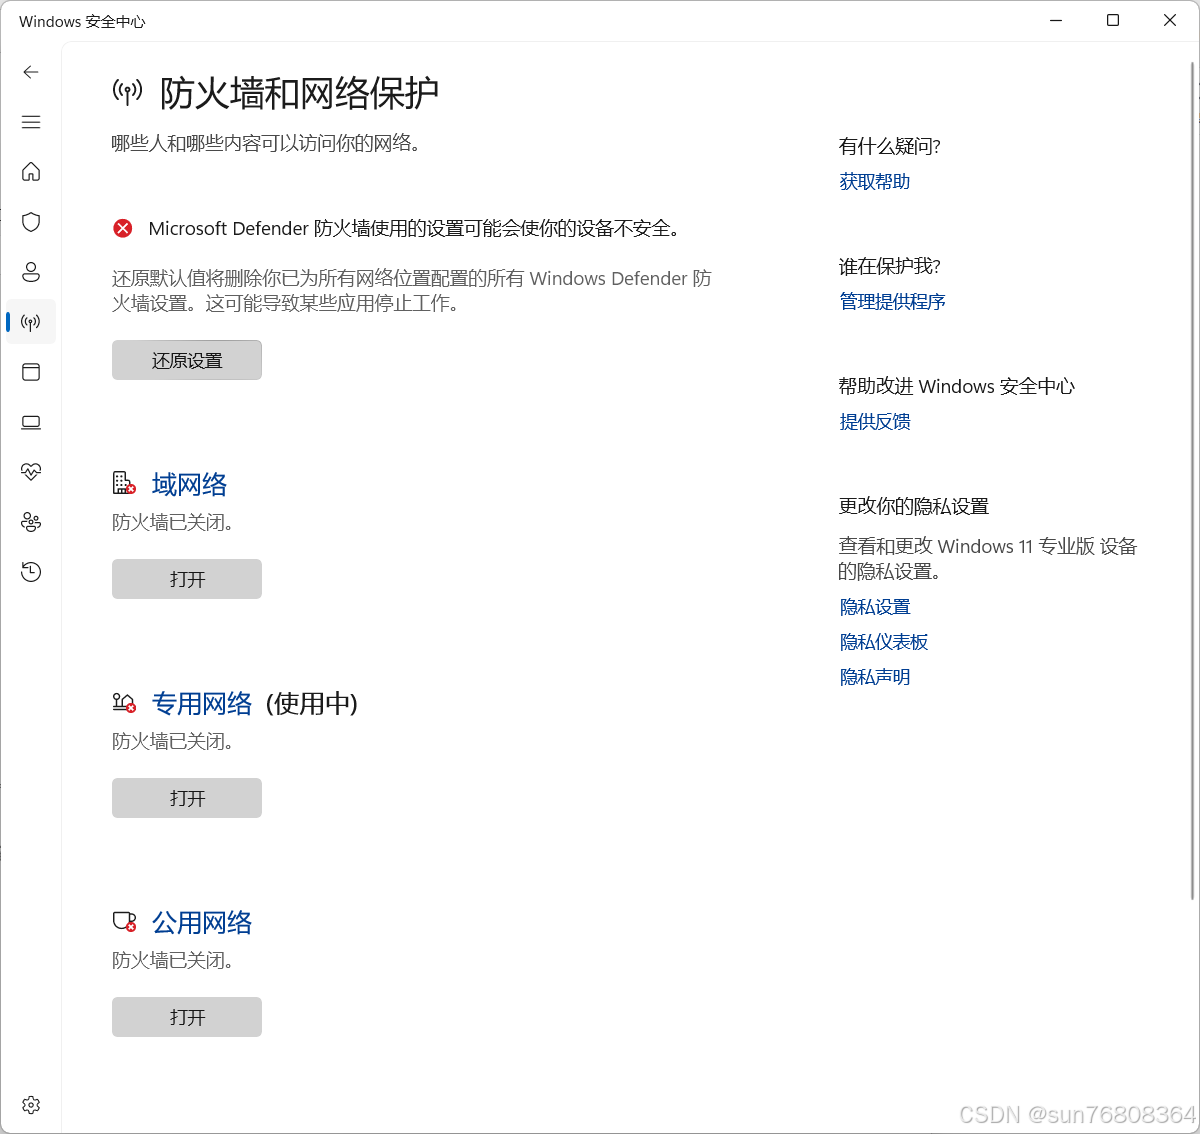This screenshot has height=1134, width=1200.
Task: Click the 域网络 building icon
Action: pos(124,484)
